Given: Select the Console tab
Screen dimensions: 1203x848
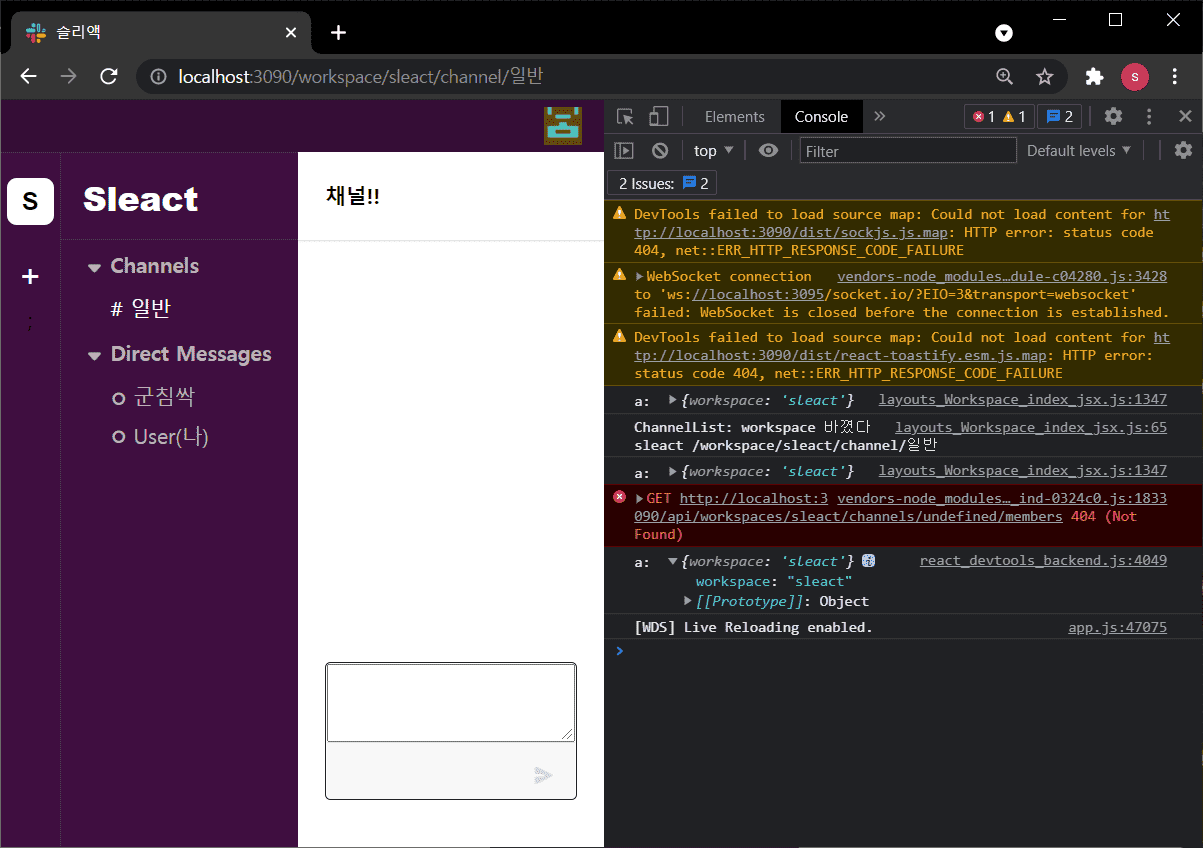Looking at the screenshot, I should tap(821, 117).
